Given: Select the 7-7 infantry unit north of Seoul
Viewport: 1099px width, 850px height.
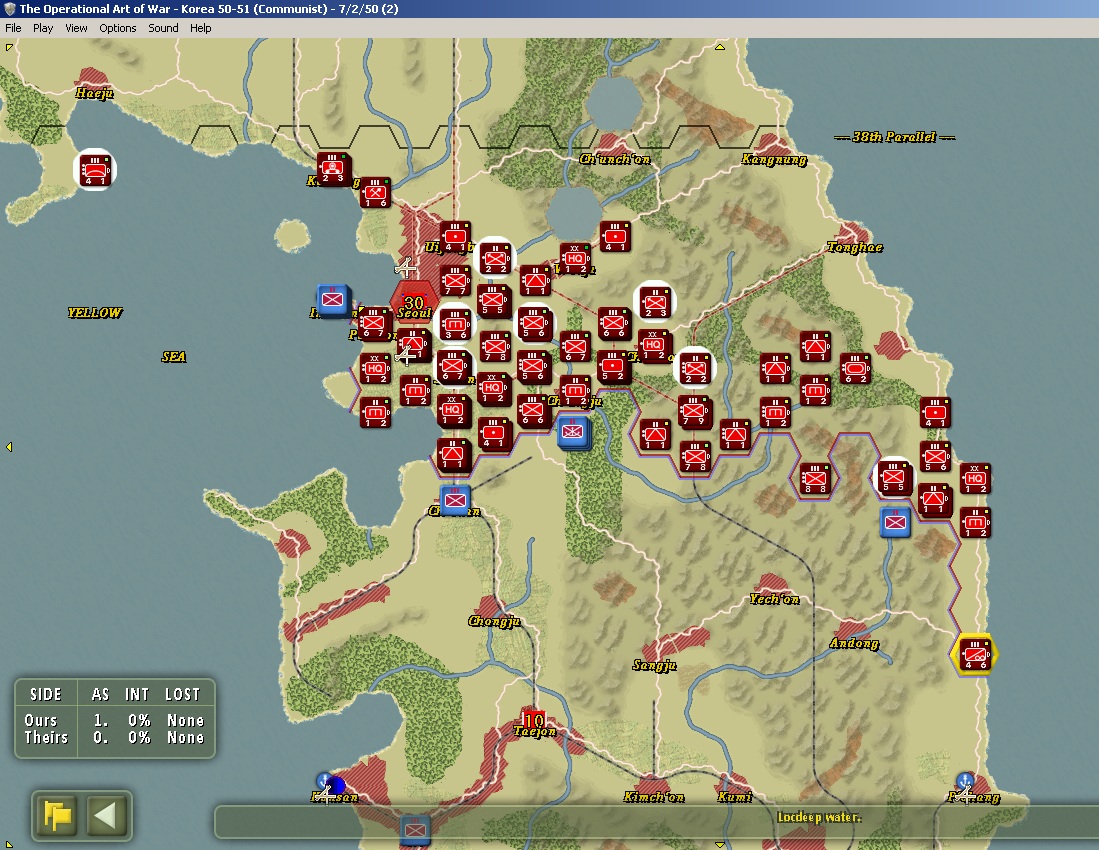Looking at the screenshot, I should (456, 281).
